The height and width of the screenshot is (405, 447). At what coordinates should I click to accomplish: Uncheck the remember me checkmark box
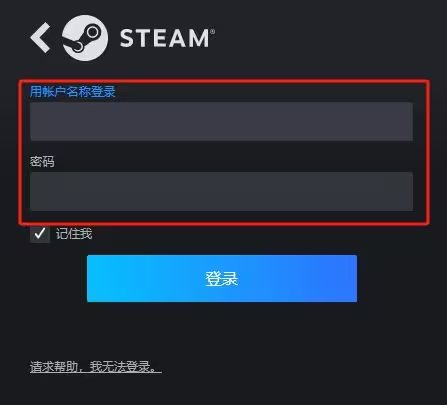[x=40, y=233]
